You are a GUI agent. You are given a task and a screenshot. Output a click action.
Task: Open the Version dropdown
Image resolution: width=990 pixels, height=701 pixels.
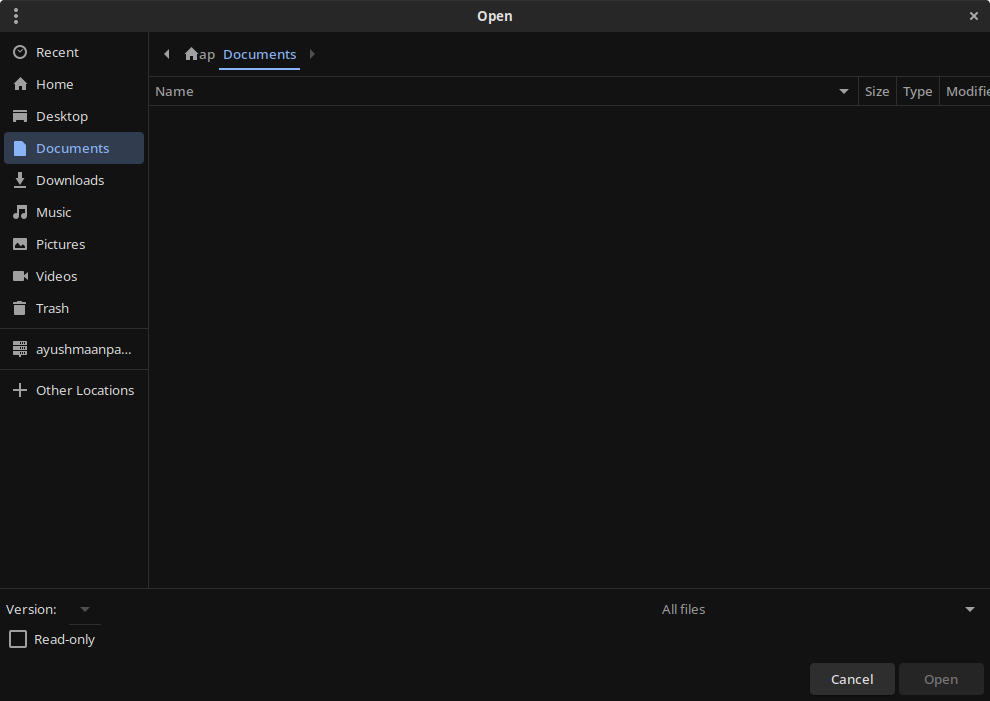tap(85, 609)
